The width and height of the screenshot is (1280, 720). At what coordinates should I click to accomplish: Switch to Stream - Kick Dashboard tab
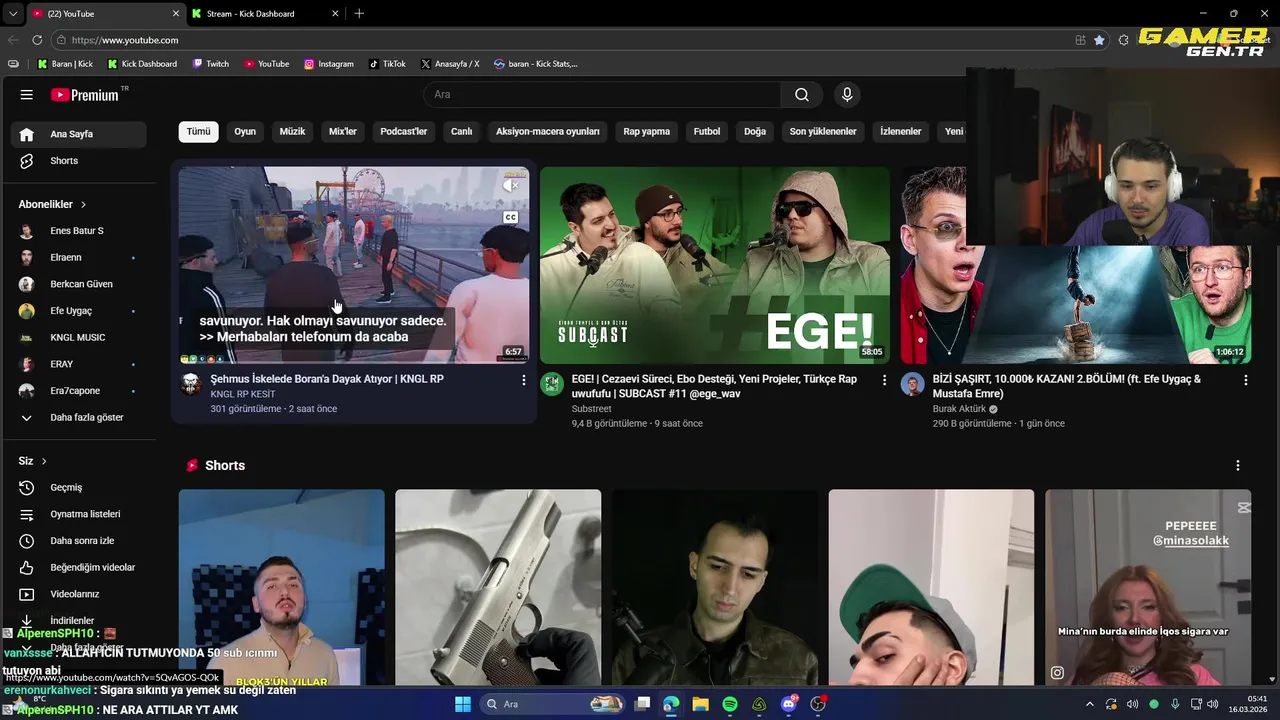click(x=265, y=14)
